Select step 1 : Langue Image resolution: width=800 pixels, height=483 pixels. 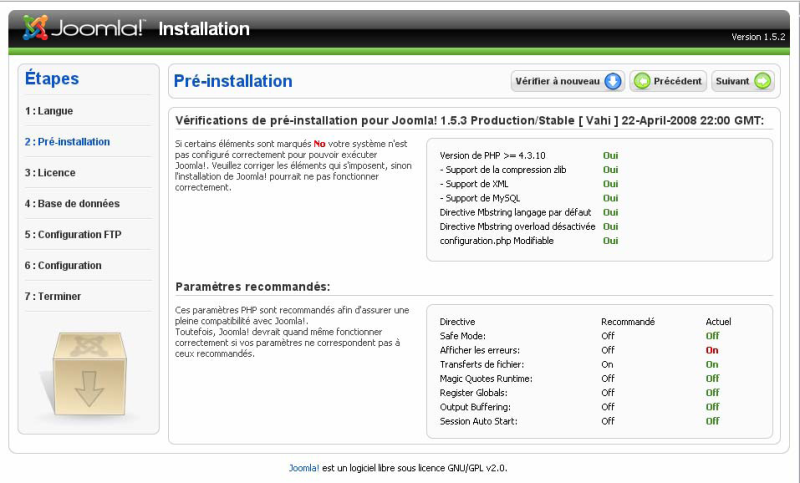49,111
